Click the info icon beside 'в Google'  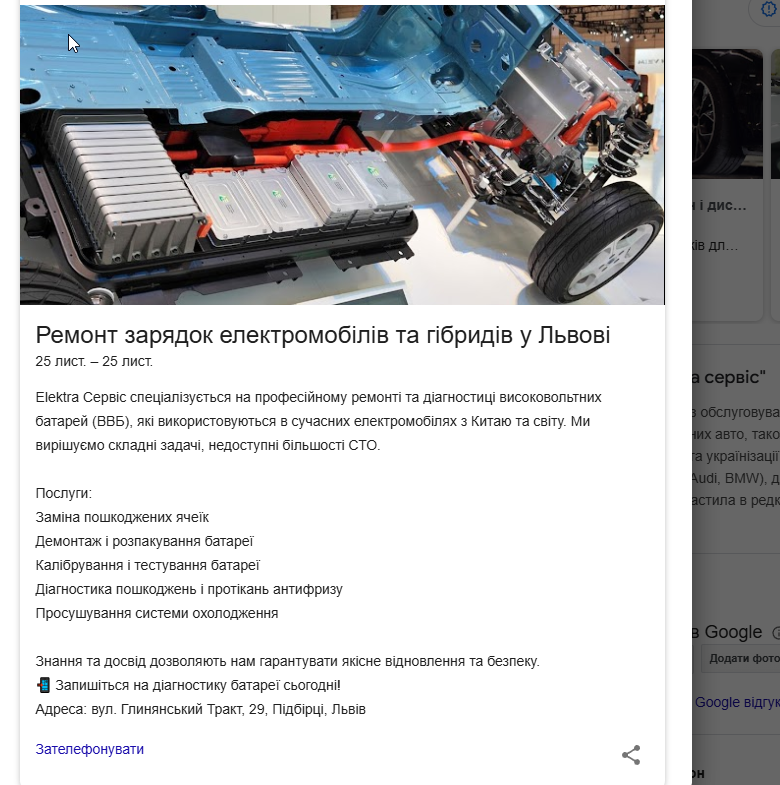(775, 633)
